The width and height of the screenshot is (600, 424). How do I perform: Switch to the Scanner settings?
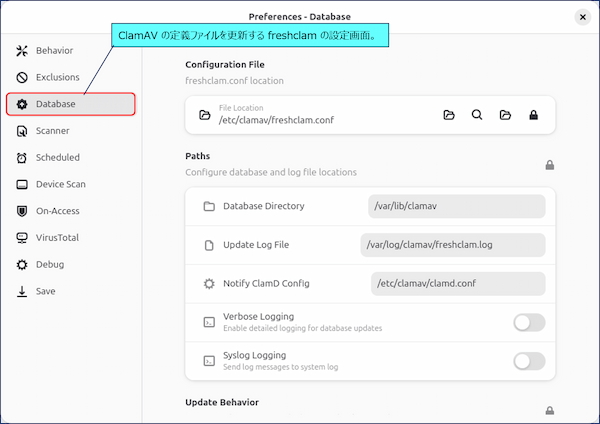click(71, 131)
